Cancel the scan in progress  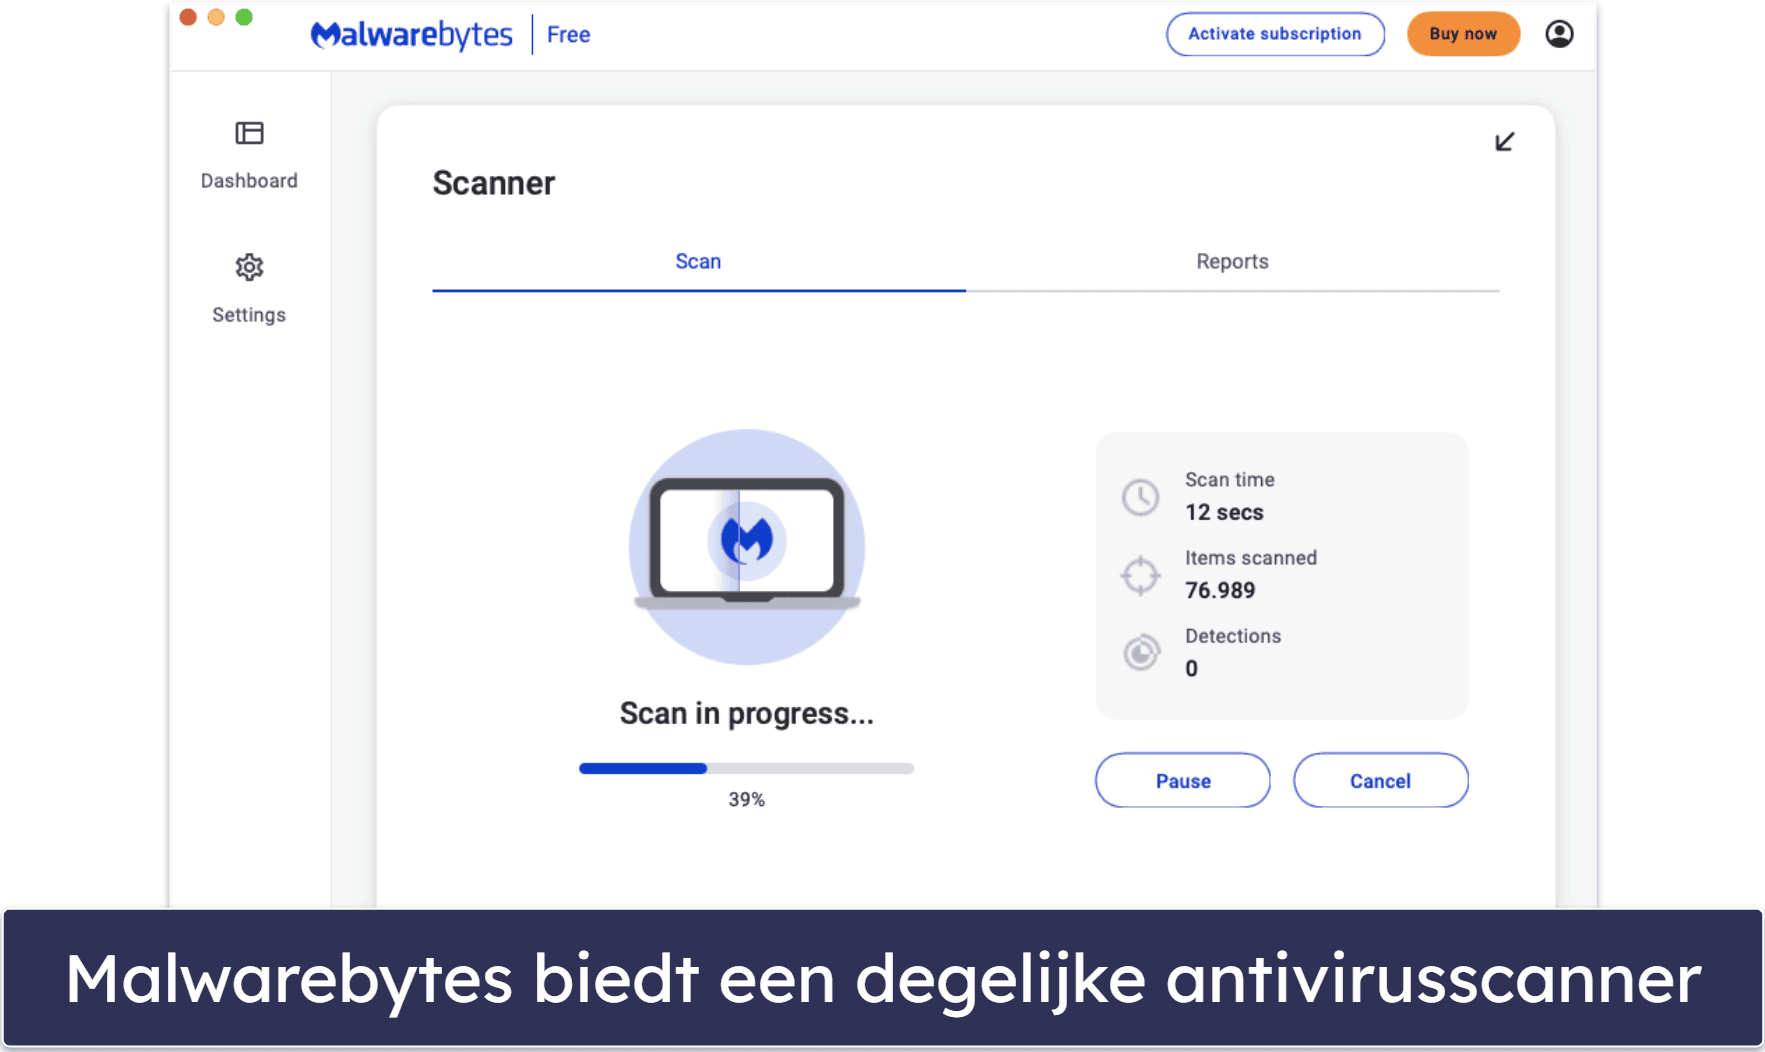point(1380,781)
